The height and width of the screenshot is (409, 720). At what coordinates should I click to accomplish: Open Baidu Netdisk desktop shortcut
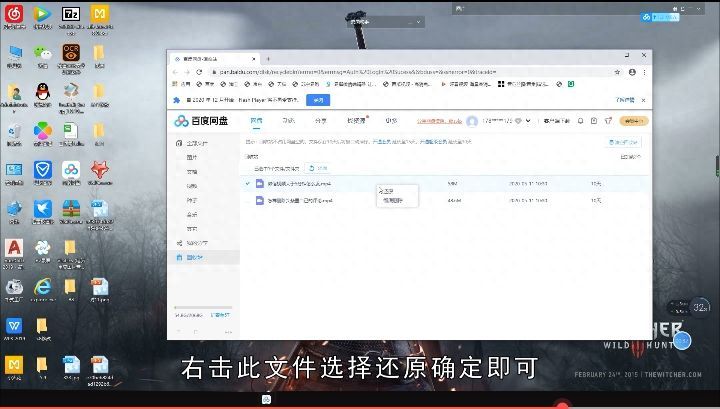coord(71,170)
